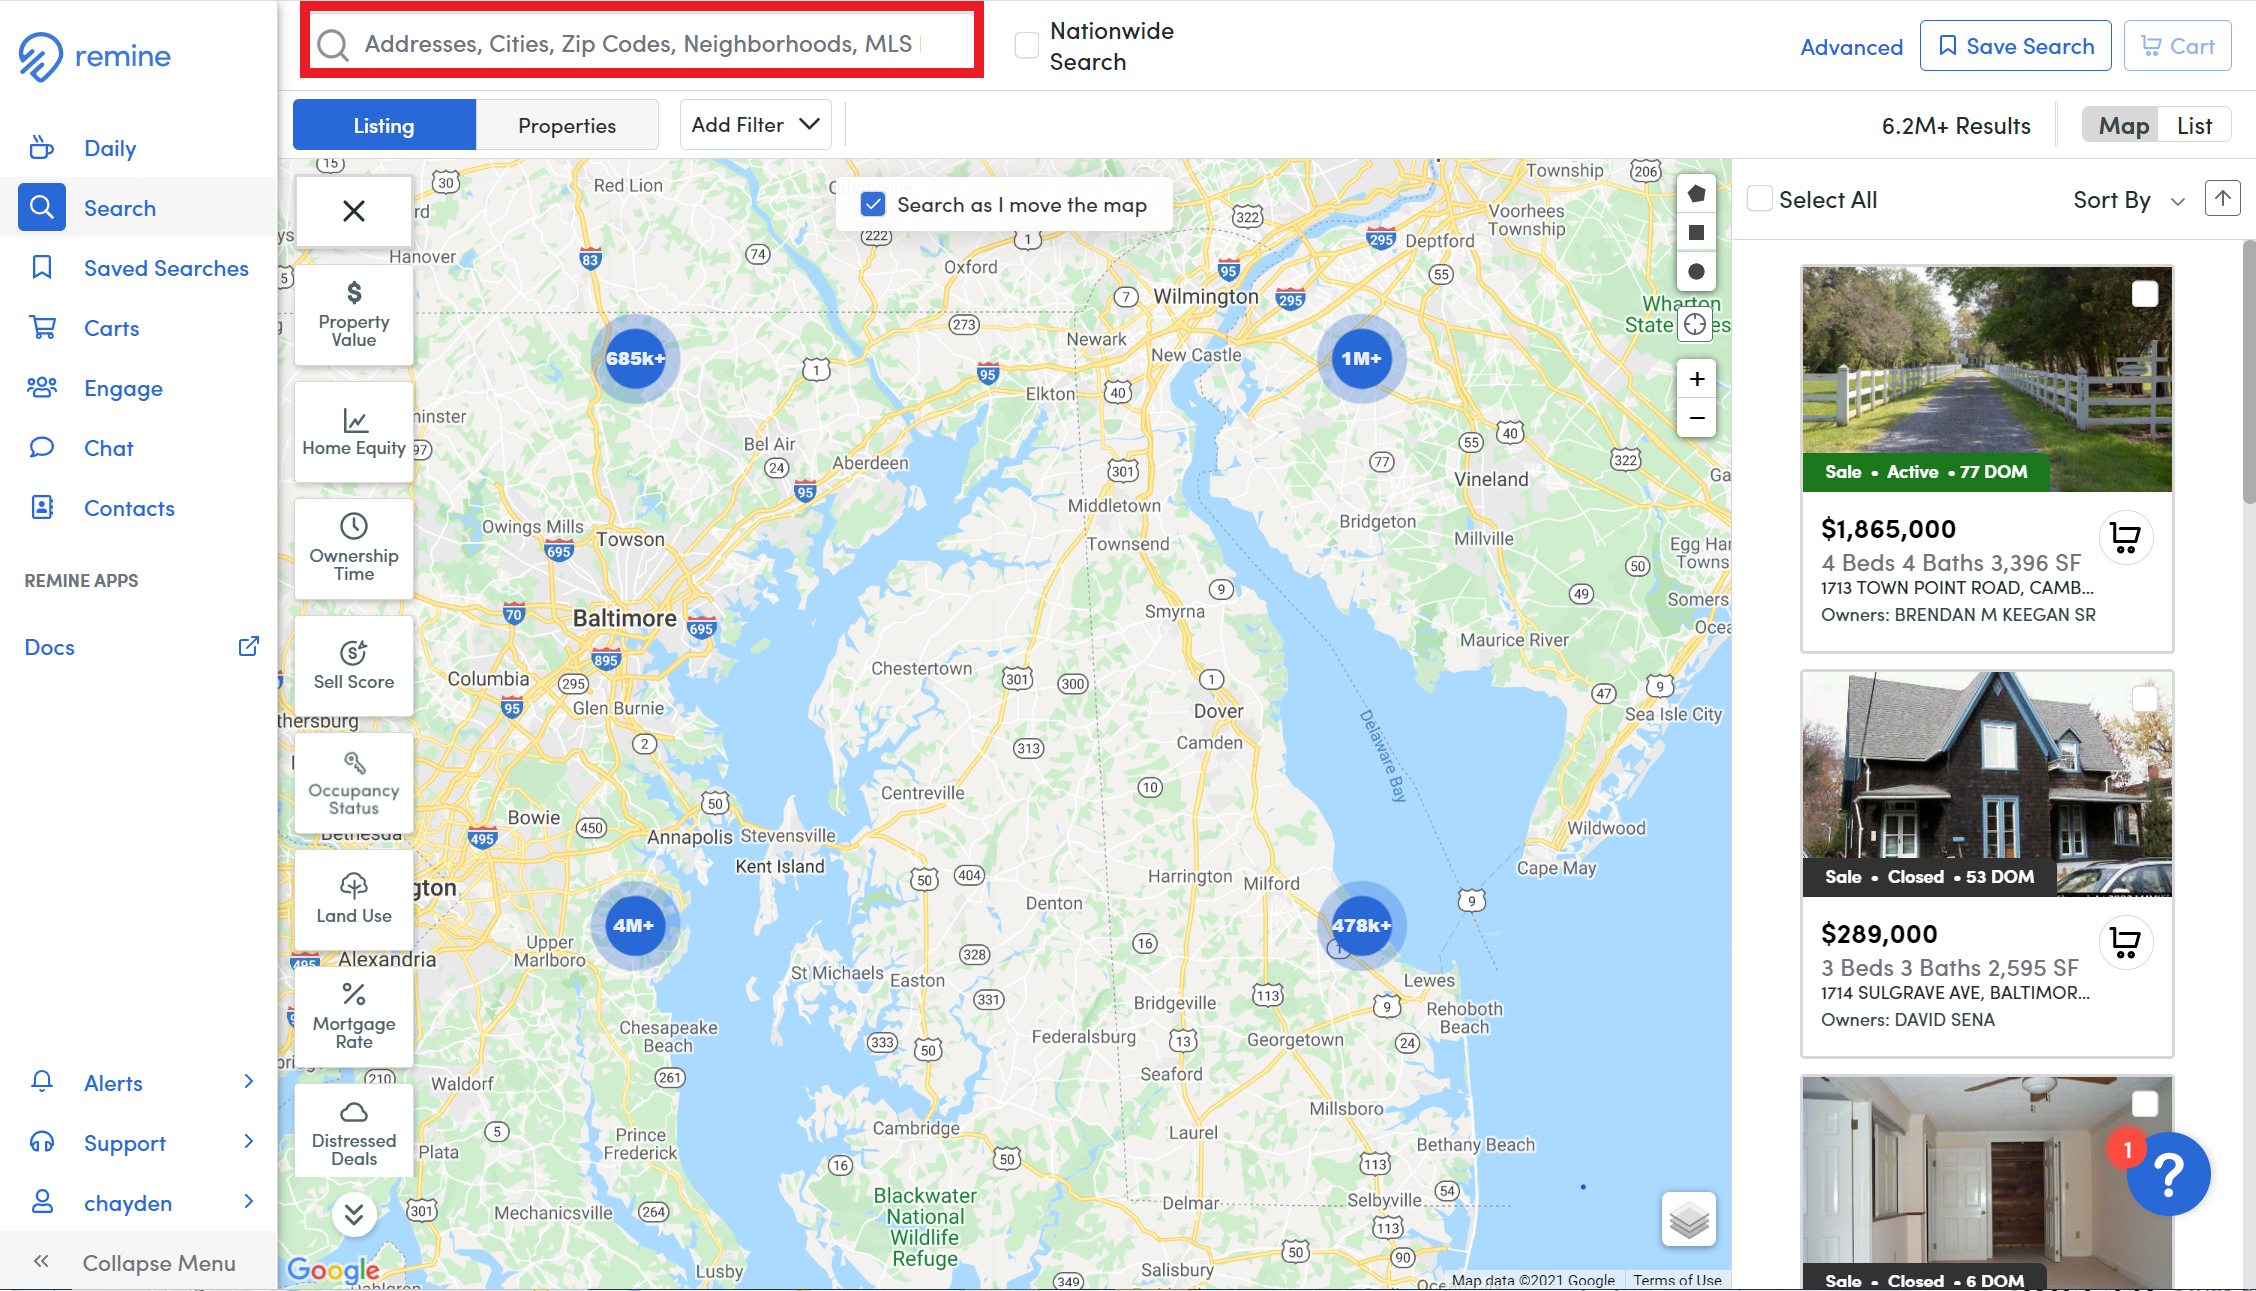Enable Nationwide Search checkbox

[x=1027, y=45]
